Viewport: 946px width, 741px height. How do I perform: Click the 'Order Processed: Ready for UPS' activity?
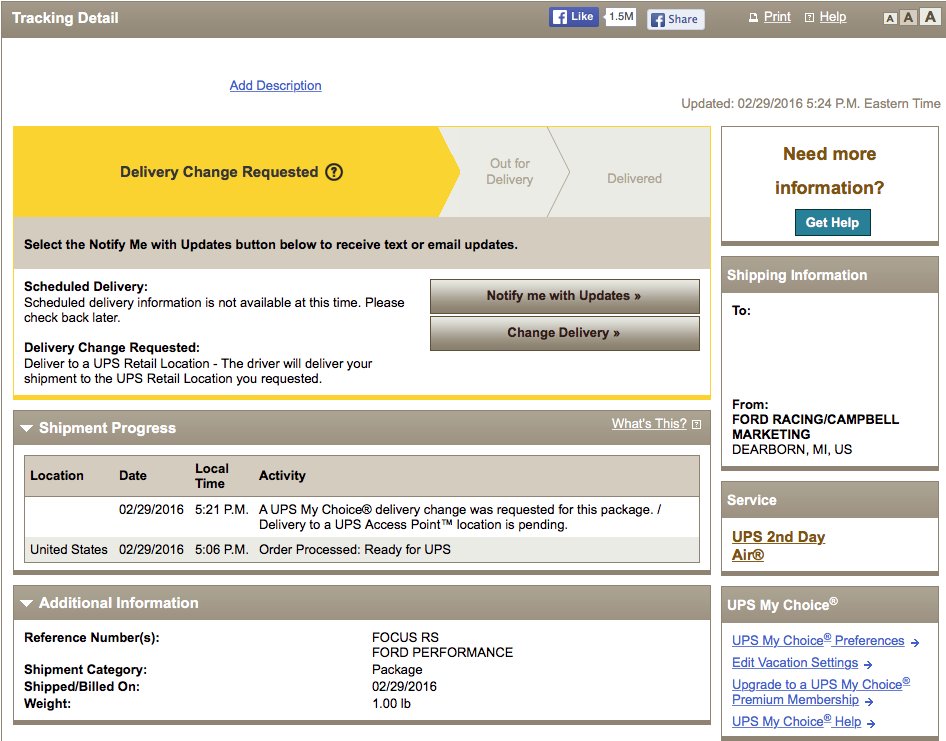355,550
